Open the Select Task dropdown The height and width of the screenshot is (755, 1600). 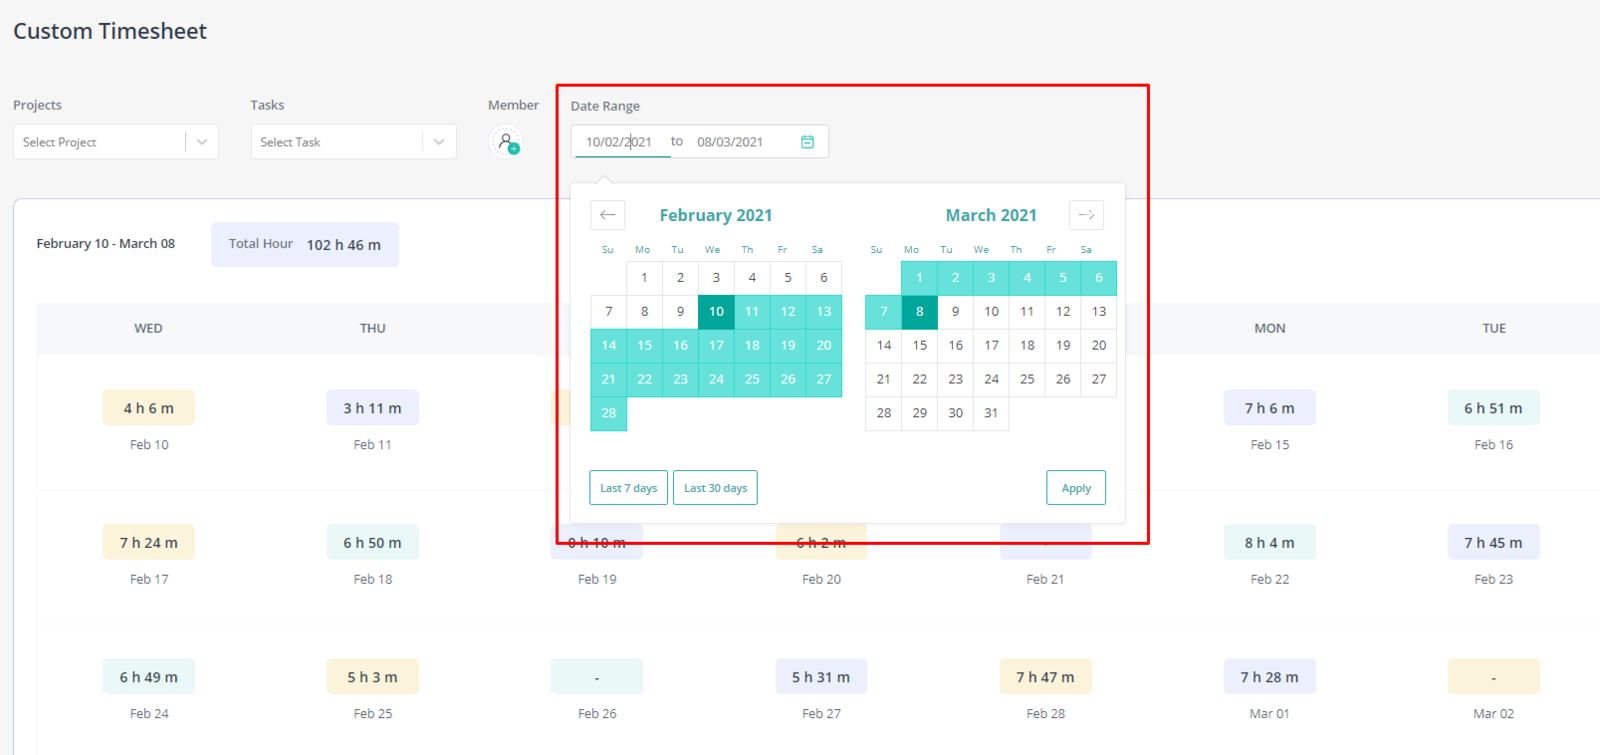354,142
